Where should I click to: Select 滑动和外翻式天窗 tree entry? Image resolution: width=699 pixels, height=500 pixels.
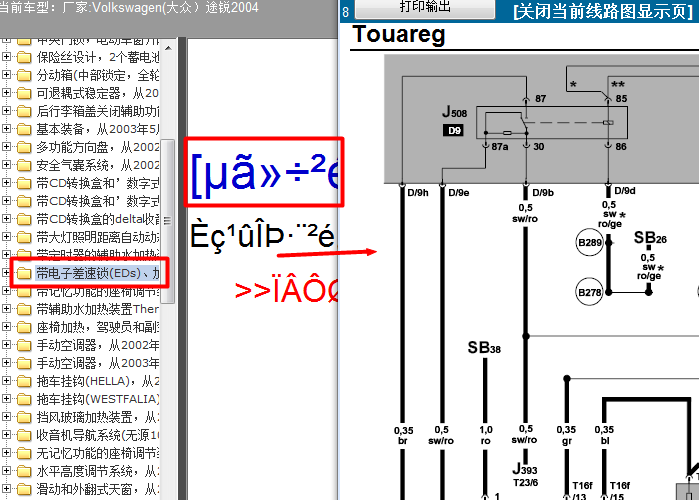[x=97, y=489]
